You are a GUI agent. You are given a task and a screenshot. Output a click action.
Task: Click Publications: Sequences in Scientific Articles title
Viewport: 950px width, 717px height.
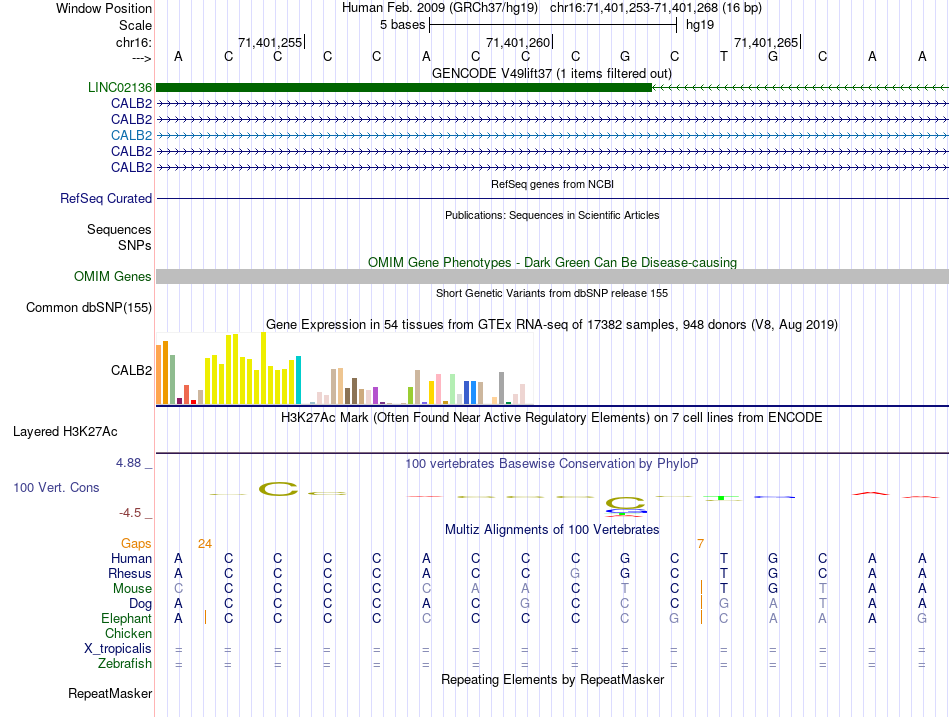point(552,215)
